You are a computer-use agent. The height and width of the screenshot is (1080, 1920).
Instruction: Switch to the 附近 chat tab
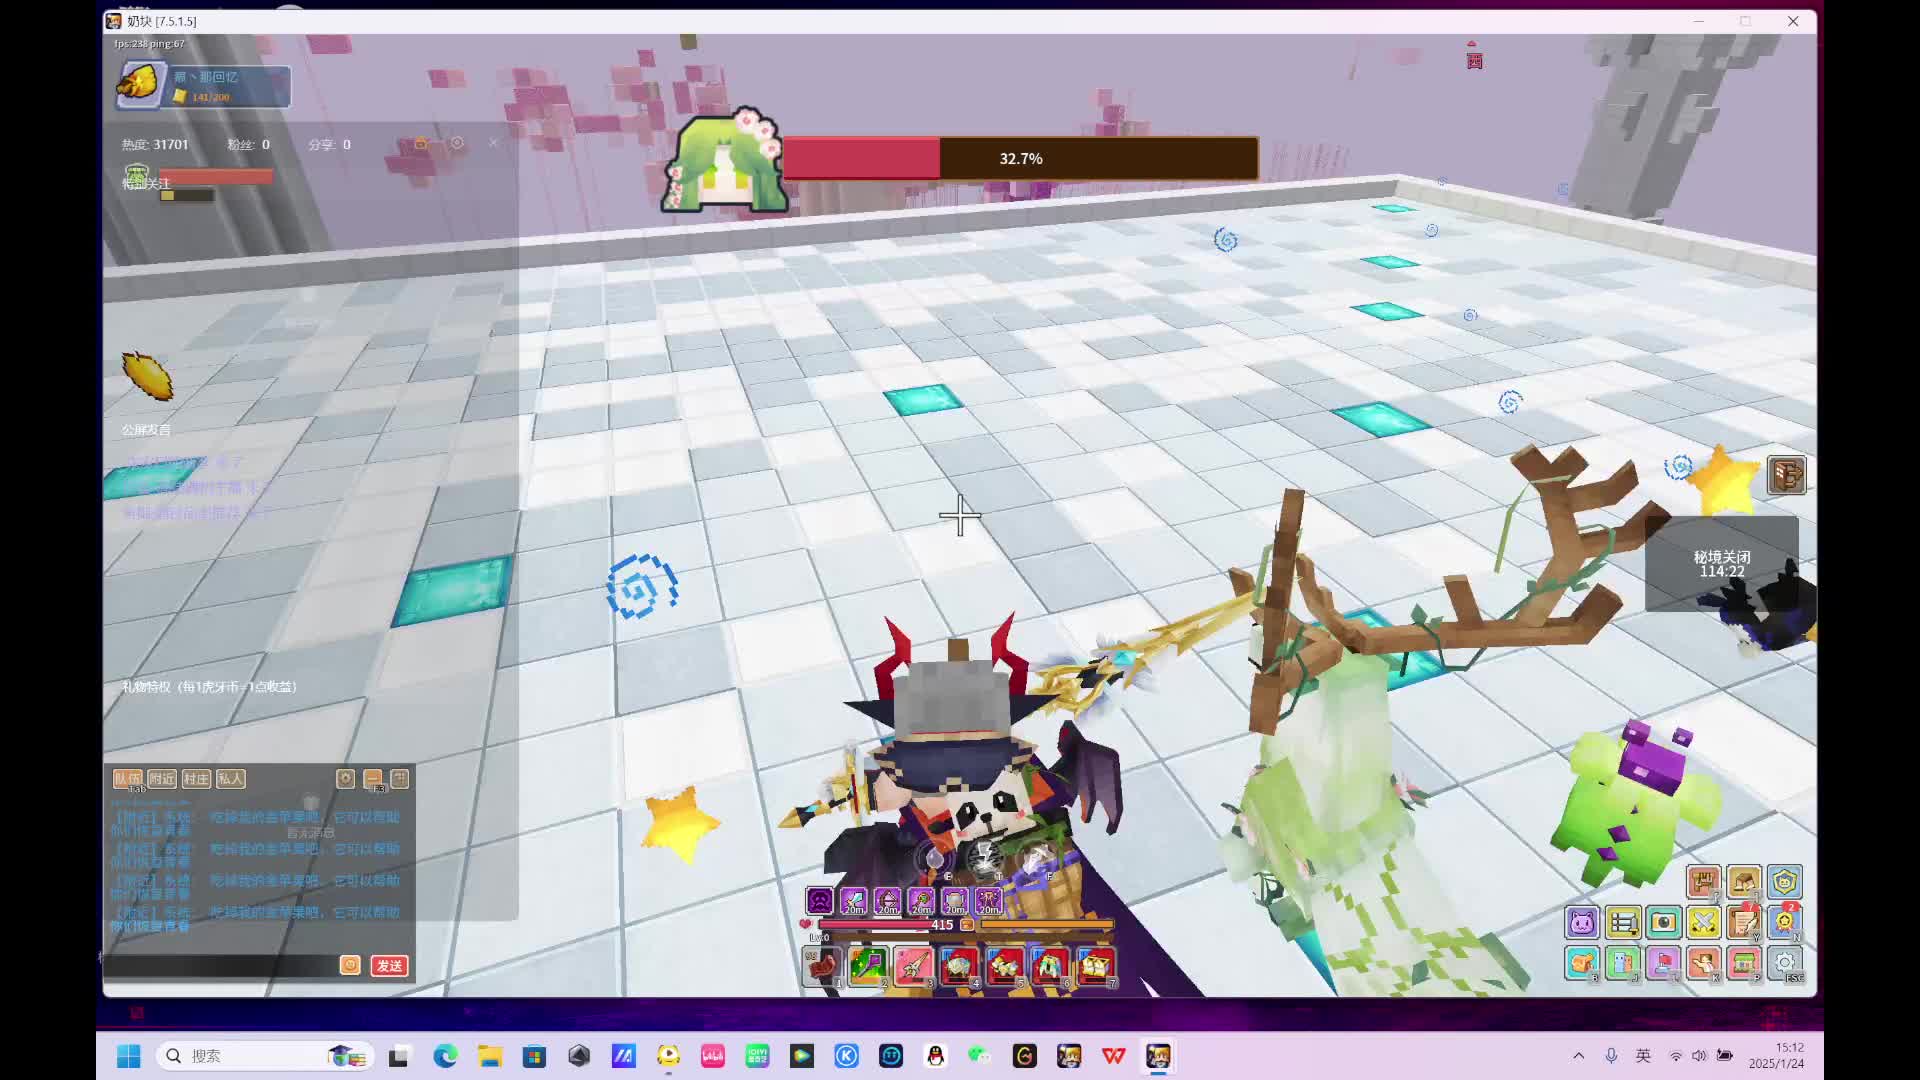pyautogui.click(x=162, y=778)
